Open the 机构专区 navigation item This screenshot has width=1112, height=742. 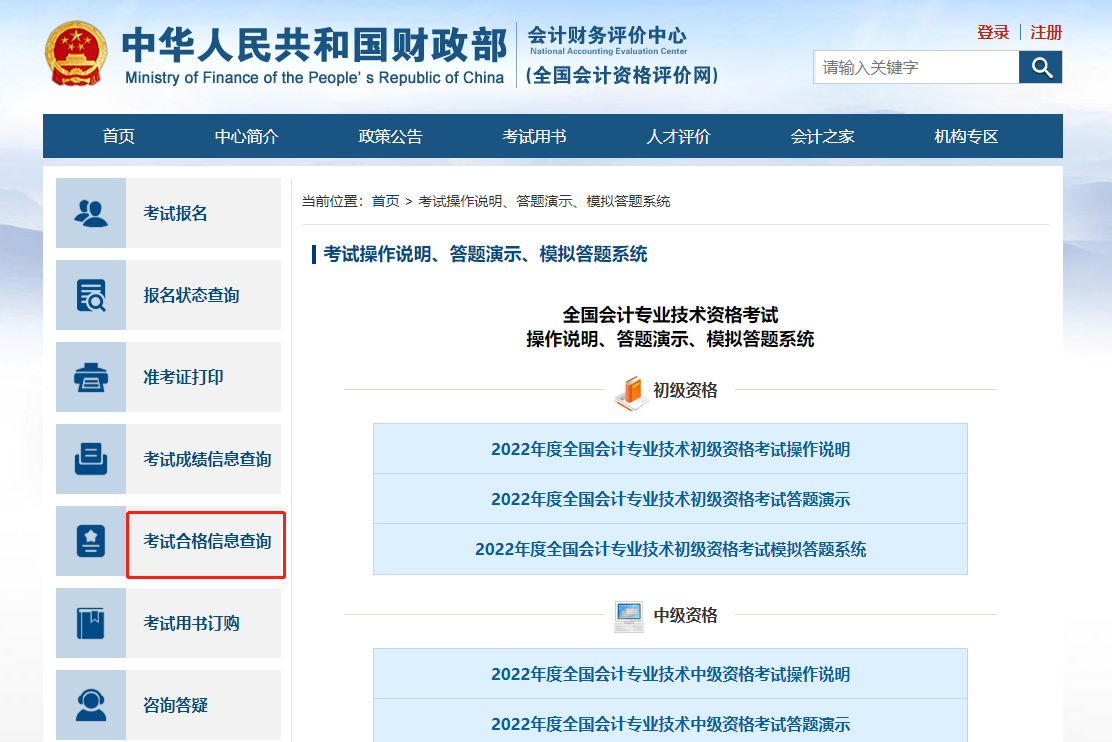click(x=966, y=137)
